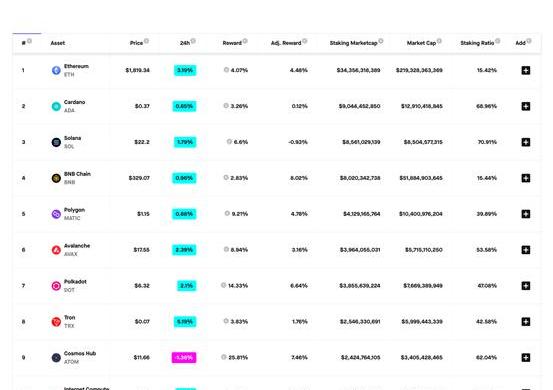The image size is (553, 390).
Task: Open the Cardano asset name link
Action: pos(74,102)
